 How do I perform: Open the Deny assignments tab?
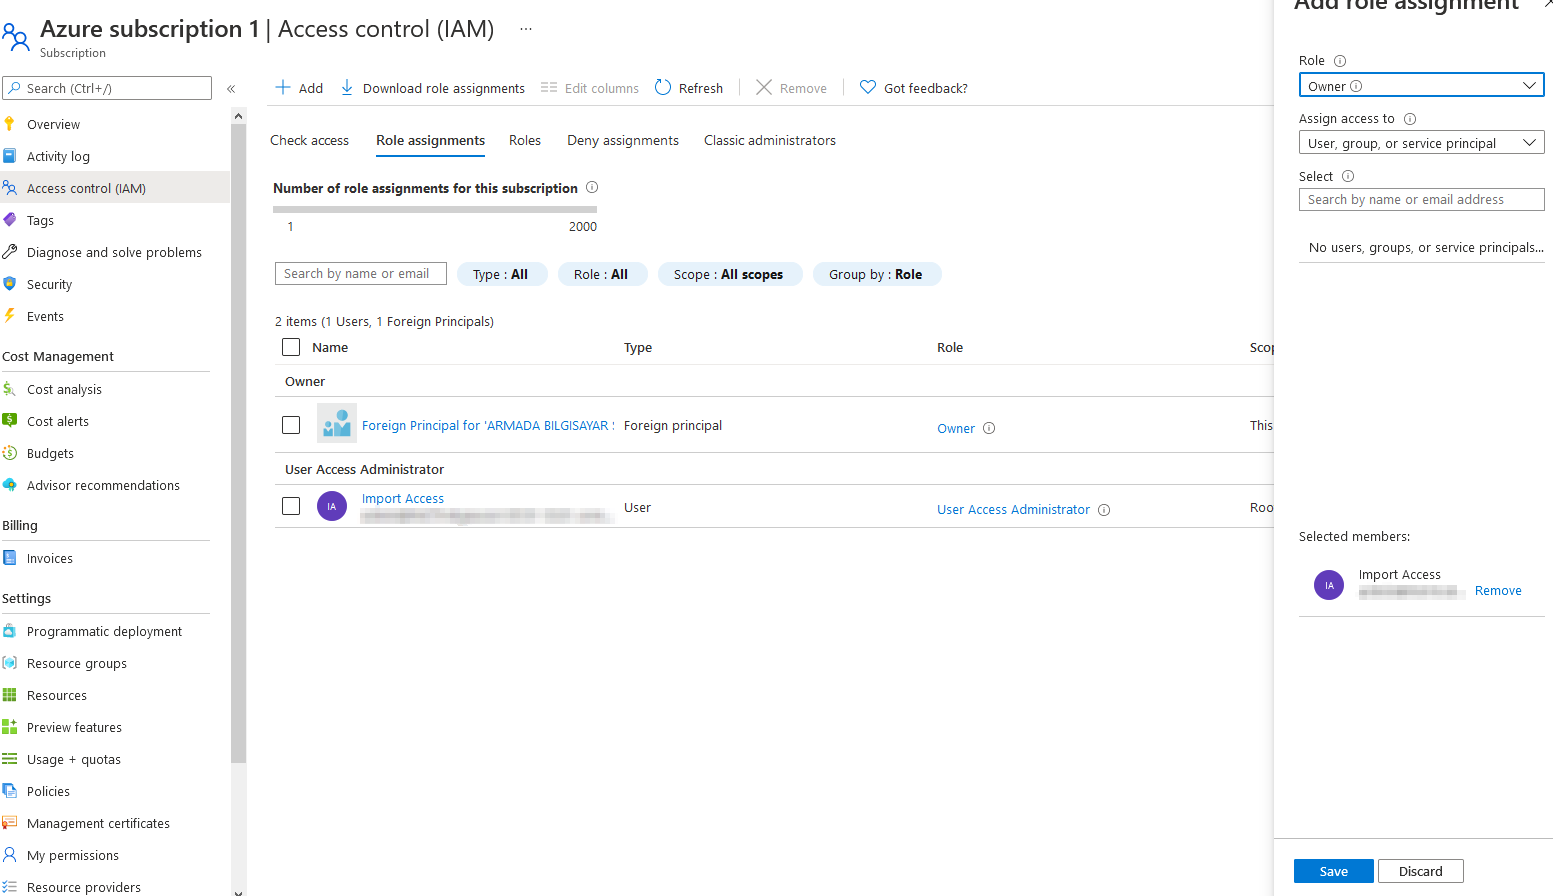[x=623, y=140]
